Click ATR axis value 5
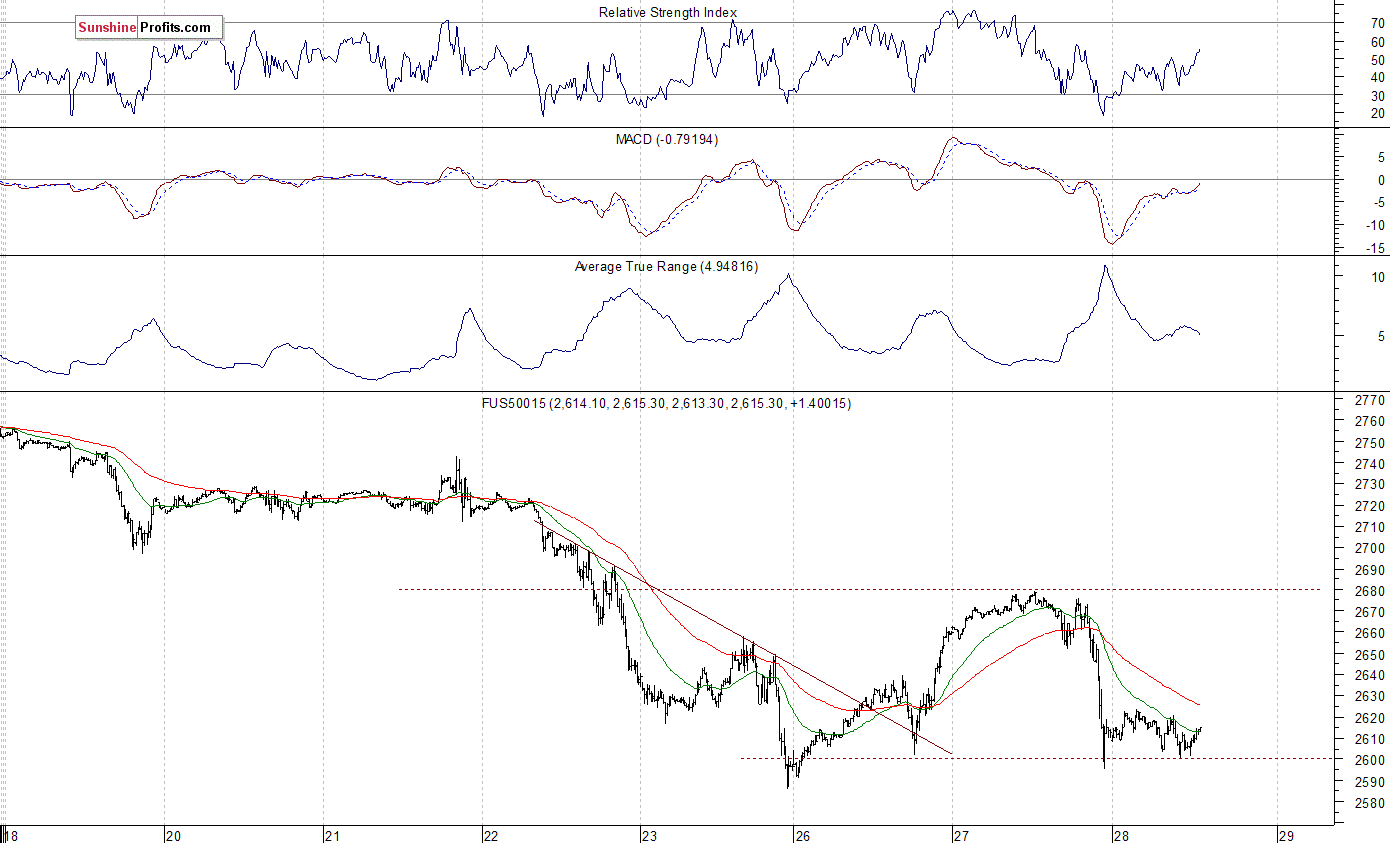Image resolution: width=1390 pixels, height=843 pixels. (1381, 337)
